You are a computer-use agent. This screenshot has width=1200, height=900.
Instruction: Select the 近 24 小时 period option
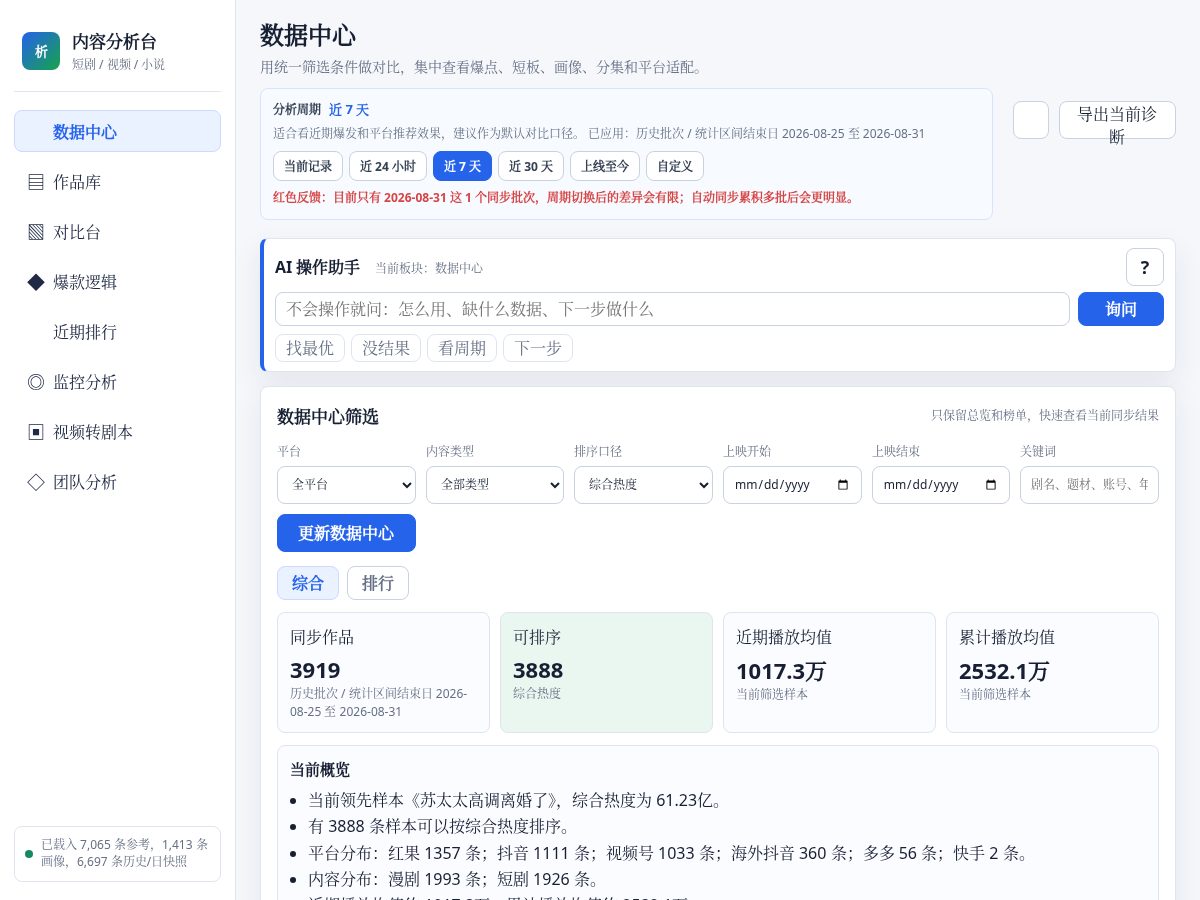pyautogui.click(x=388, y=166)
